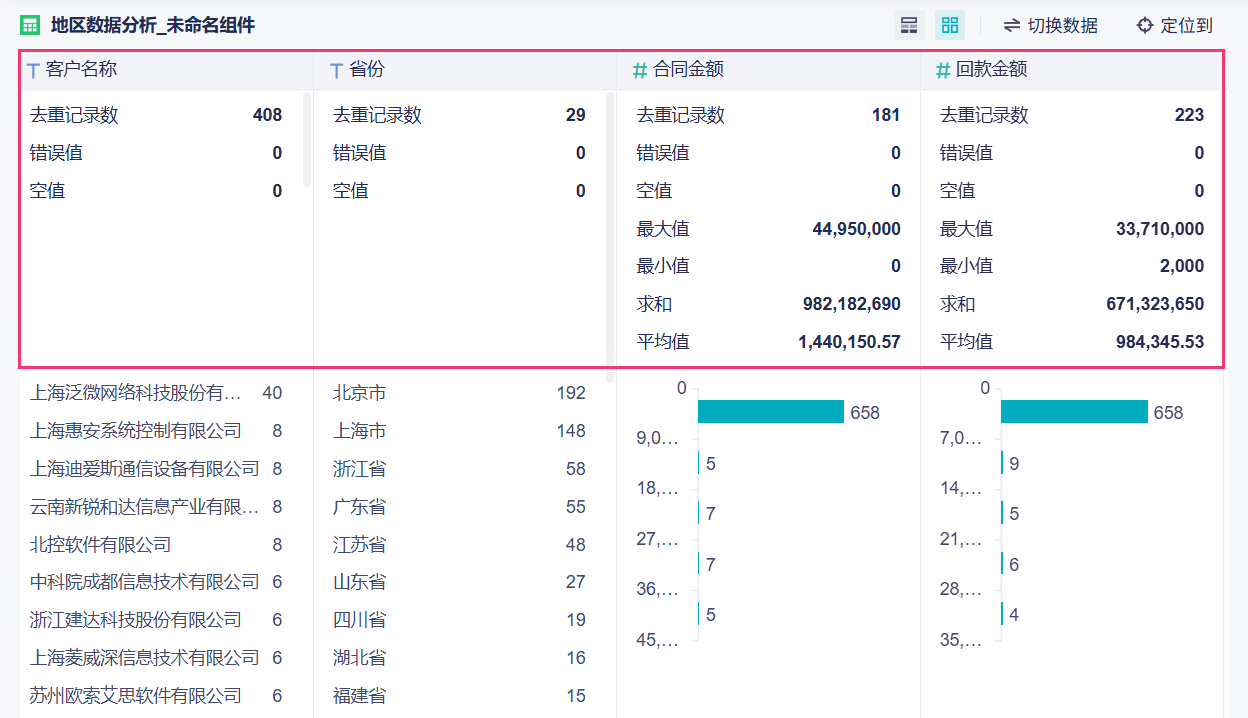Click the number type icon beside 合同金额
Viewport: 1248px width, 718px height.
point(640,71)
